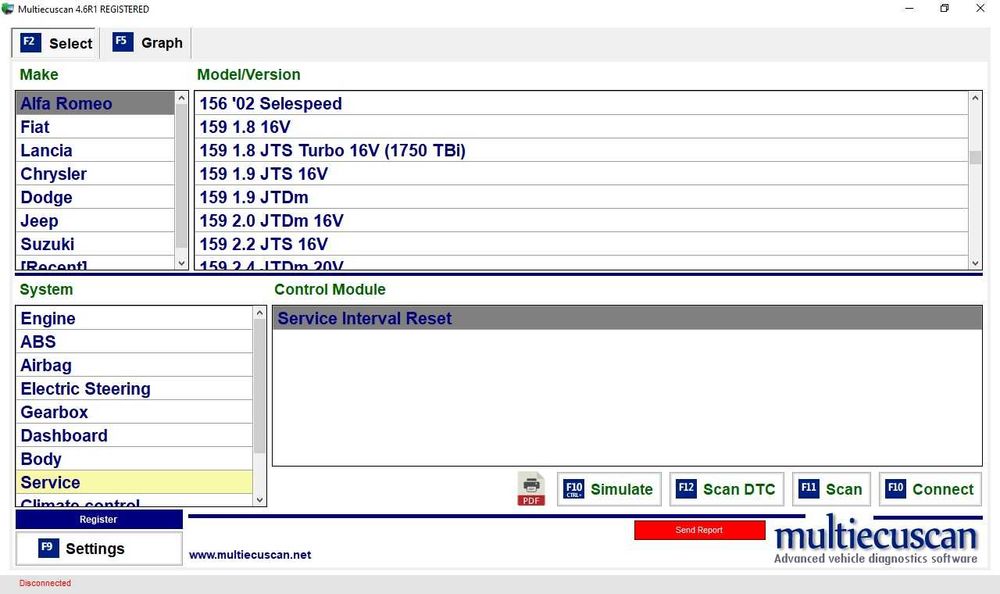Open the Select tab
This screenshot has height=594, width=1000.
(x=54, y=43)
